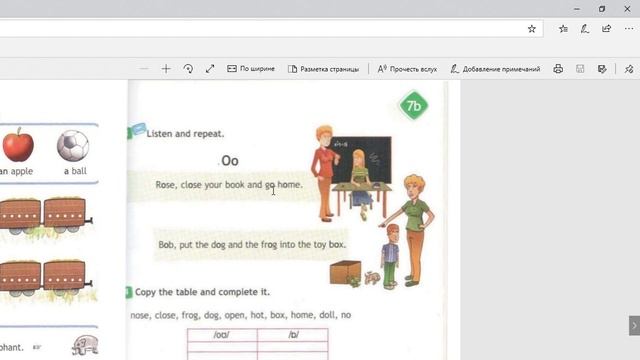Image resolution: width=640 pixels, height=360 pixels.
Task: Fit page to width (По ширине)
Action: pos(251,69)
